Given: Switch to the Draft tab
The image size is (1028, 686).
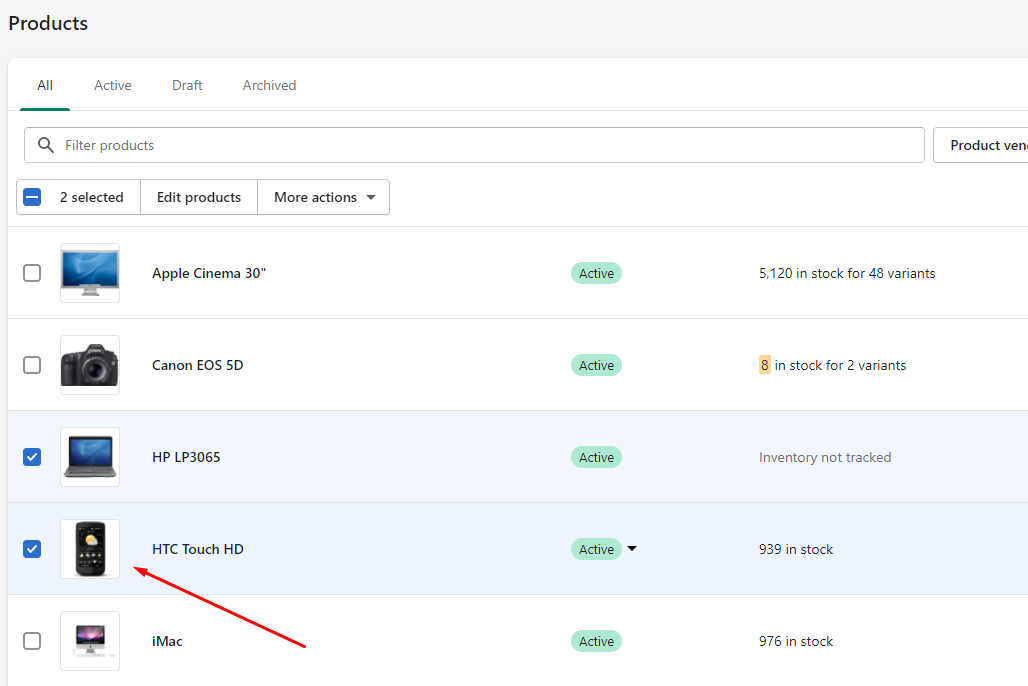Looking at the screenshot, I should (x=187, y=85).
